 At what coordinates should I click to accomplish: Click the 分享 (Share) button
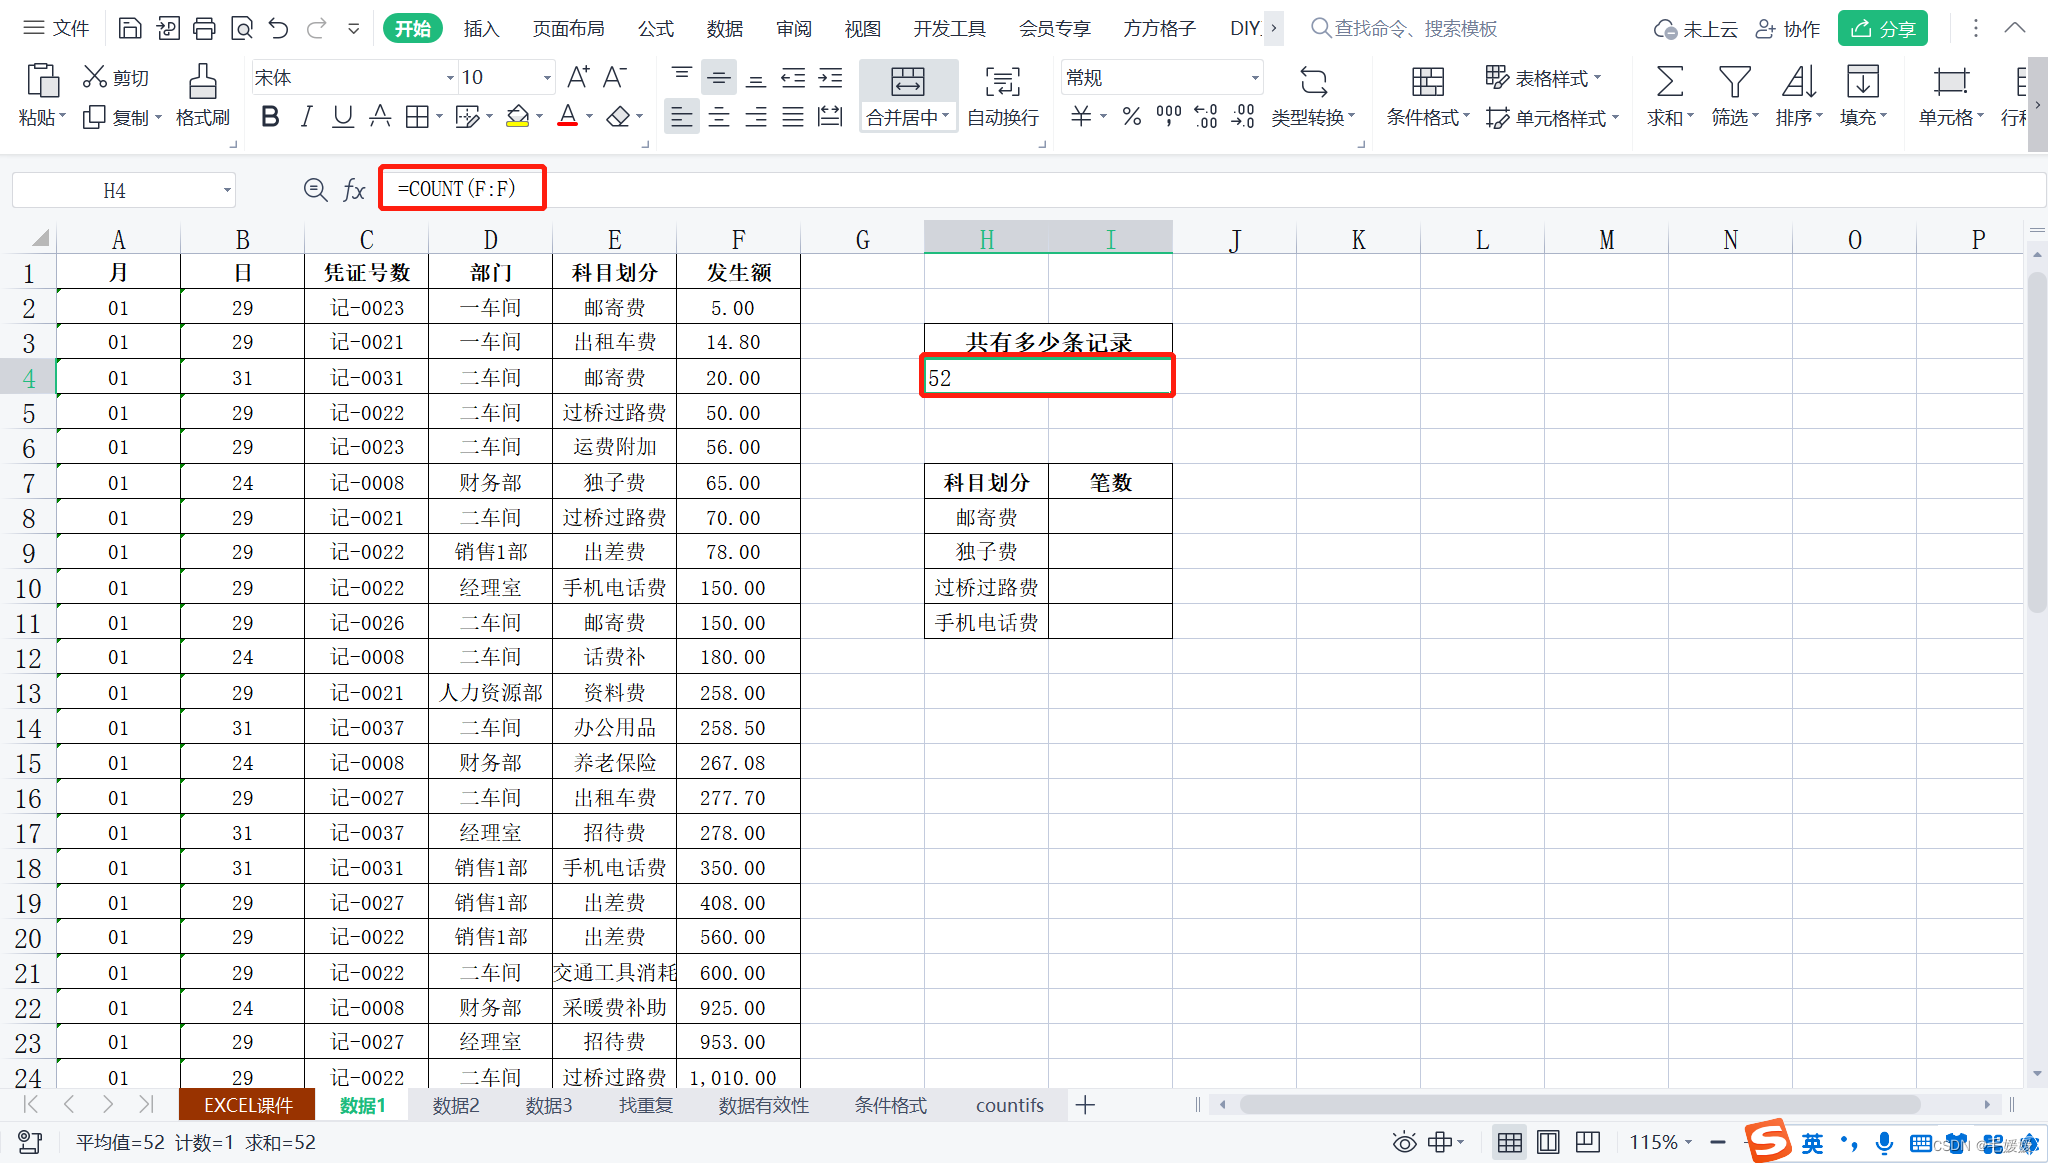coord(1882,28)
